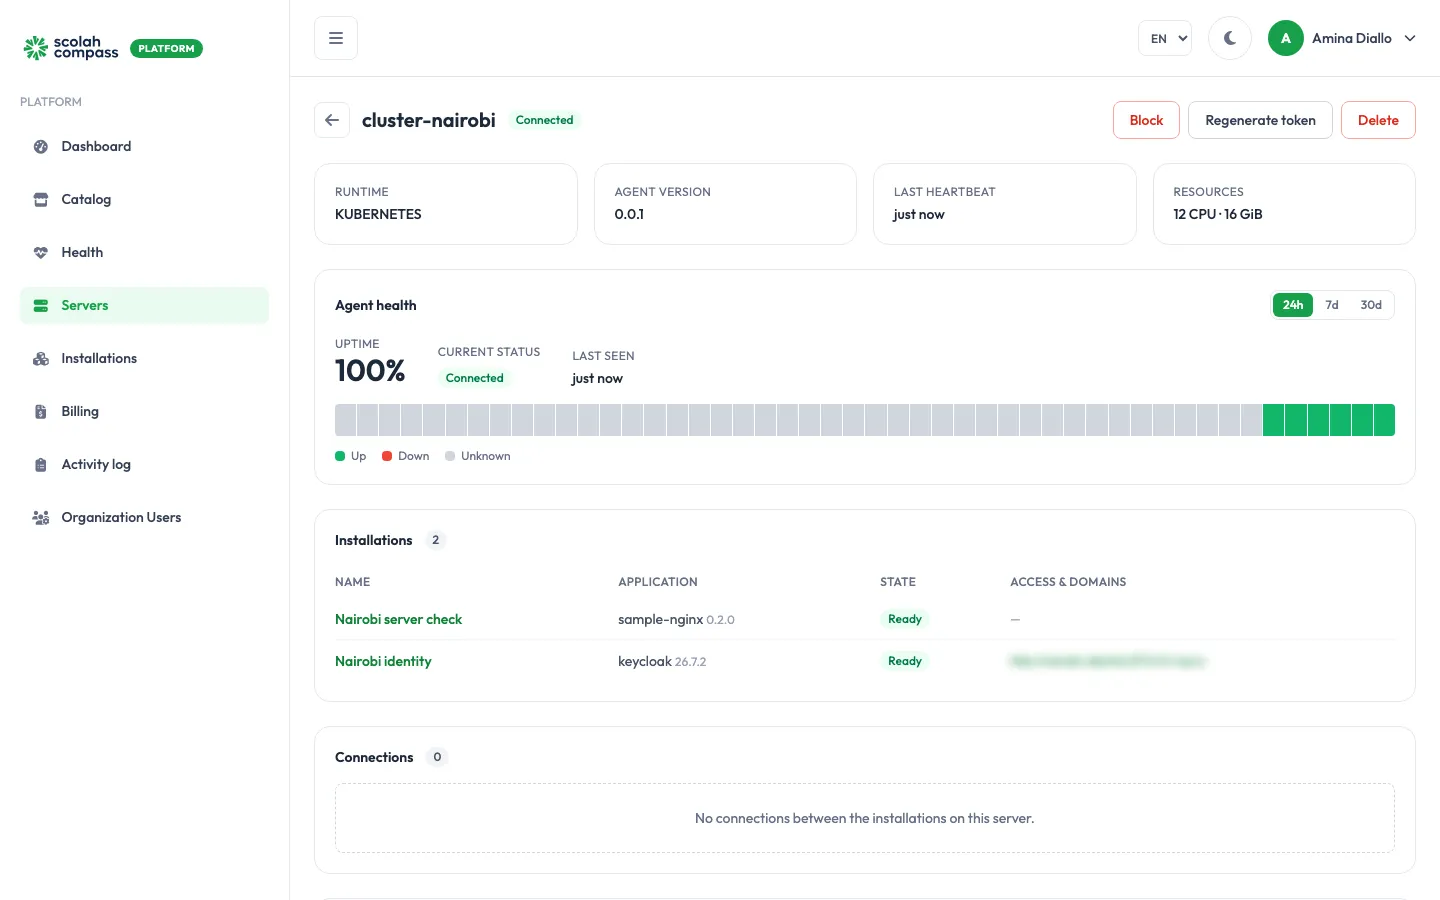Viewport: 1440px width, 900px height.
Task: Click the PLATFORM badge next to logo
Action: tap(166, 48)
